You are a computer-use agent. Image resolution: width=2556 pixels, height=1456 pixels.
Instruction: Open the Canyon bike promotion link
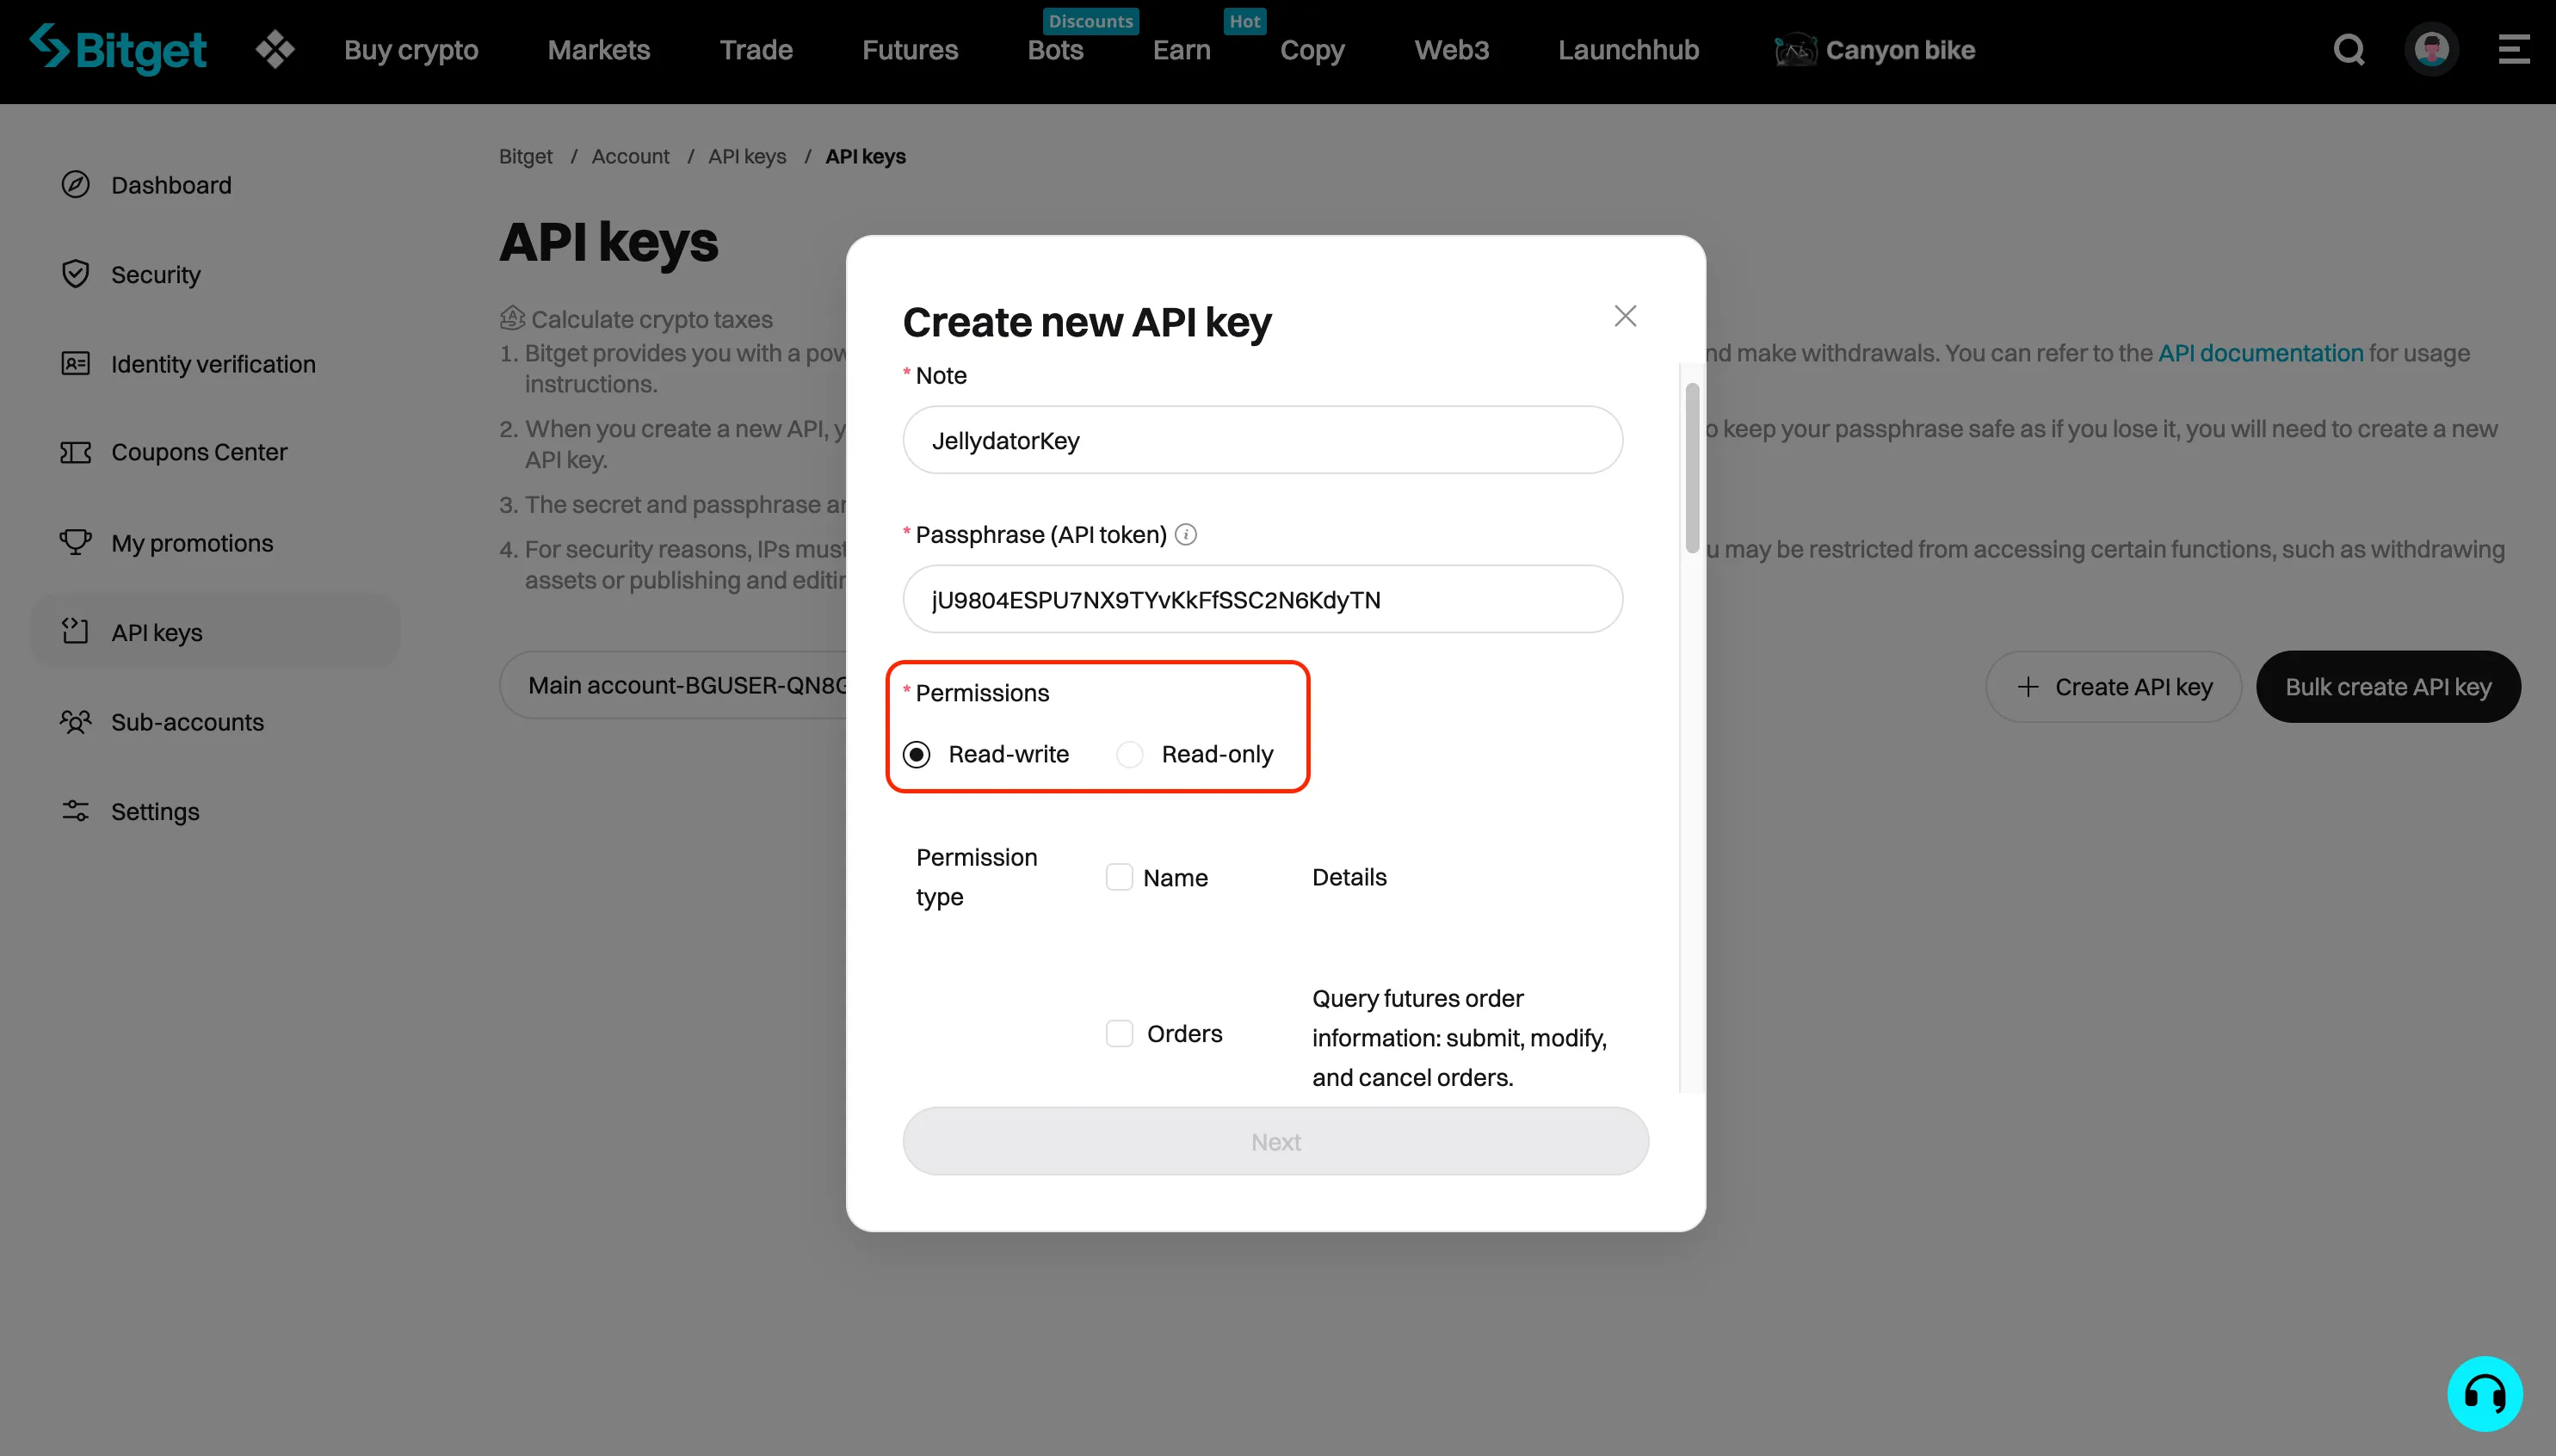pyautogui.click(x=1874, y=50)
